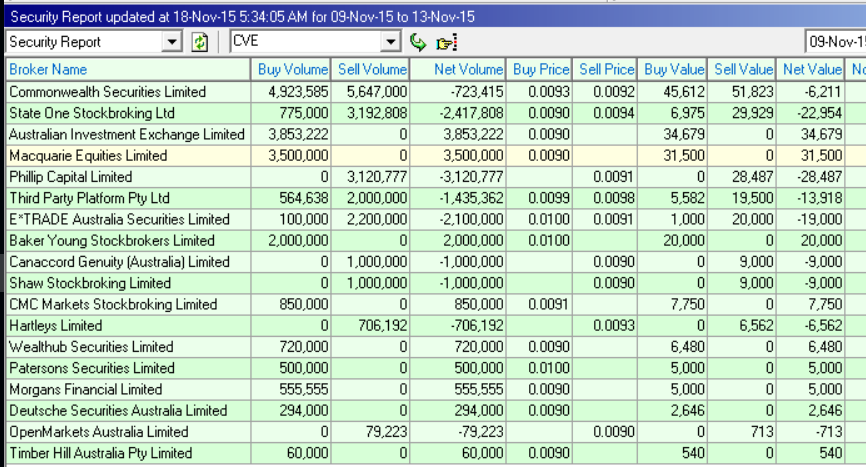Click sell value cell 713
The width and height of the screenshot is (866, 467).
[742, 432]
